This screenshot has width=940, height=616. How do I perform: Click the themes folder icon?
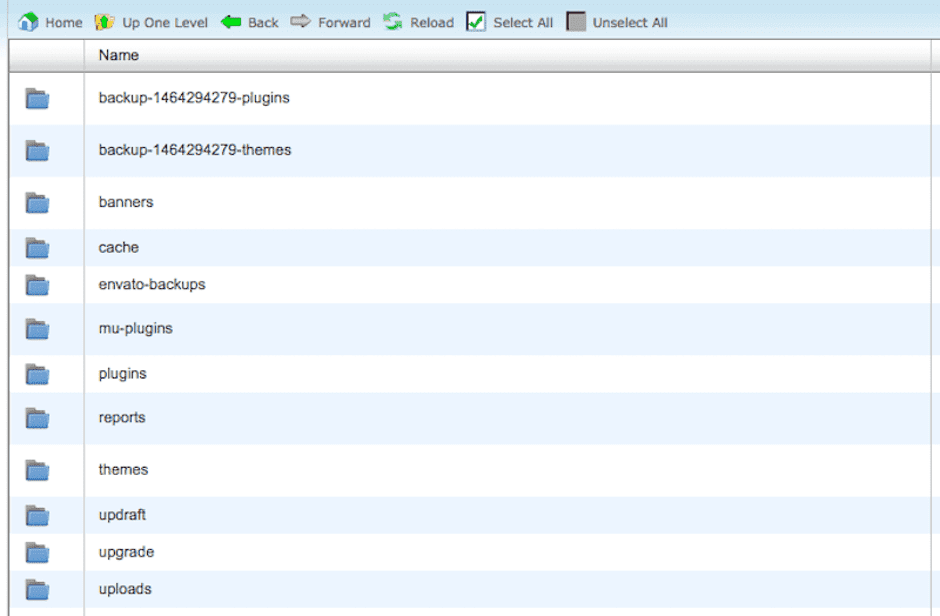pos(37,470)
